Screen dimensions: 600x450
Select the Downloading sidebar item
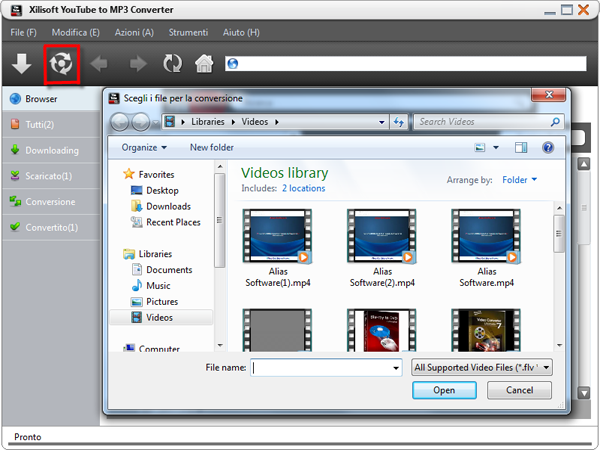(x=51, y=150)
